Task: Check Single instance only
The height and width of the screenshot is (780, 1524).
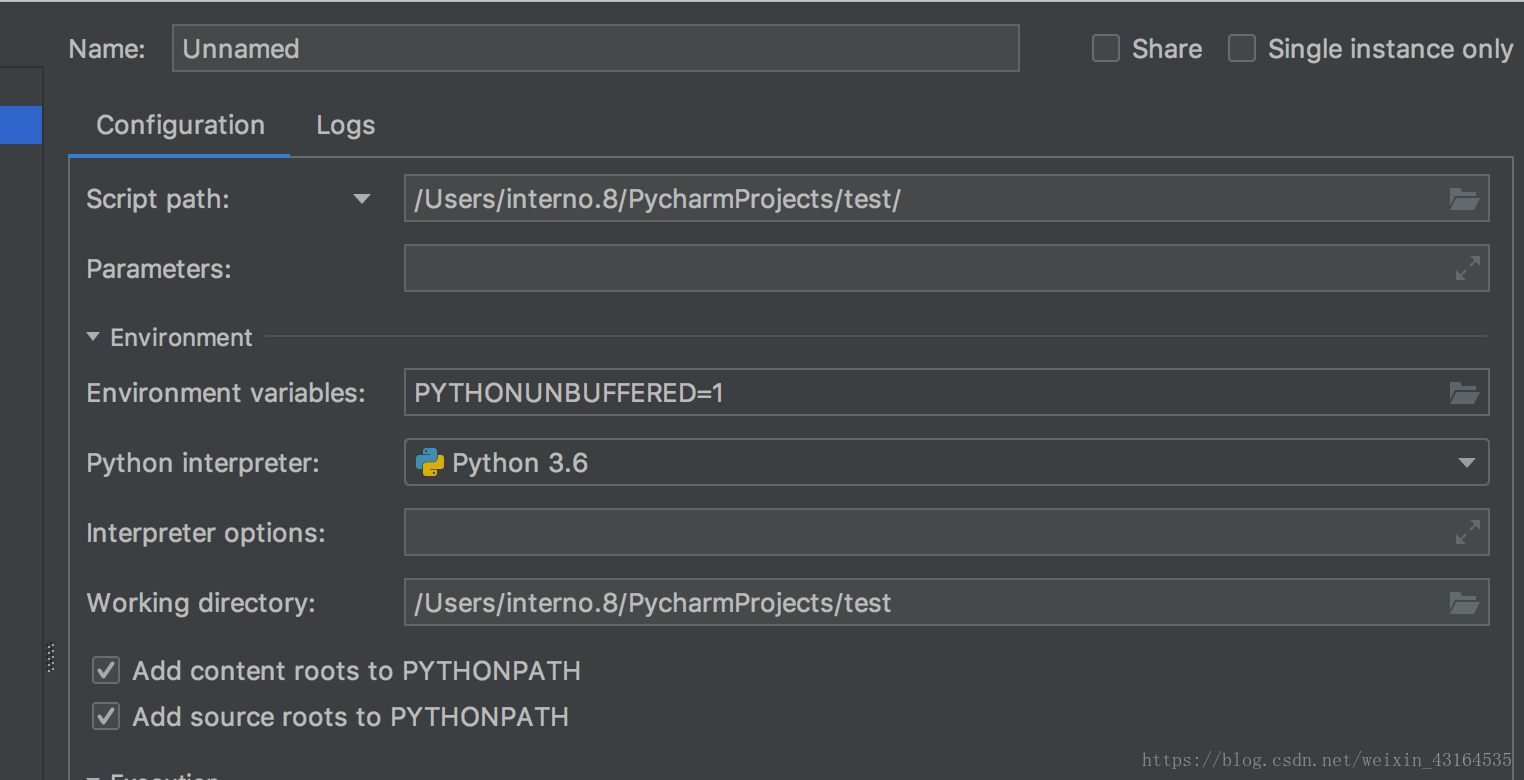Action: click(1241, 48)
